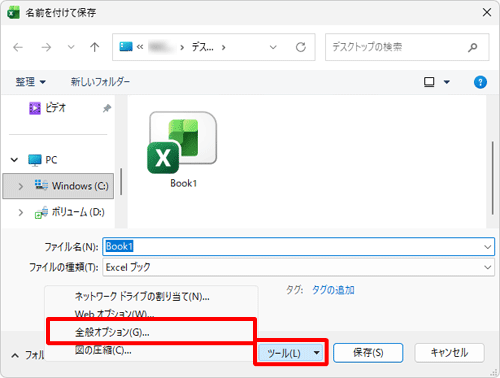Refresh the address bar location
This screenshot has height=378, width=500.
point(301,47)
